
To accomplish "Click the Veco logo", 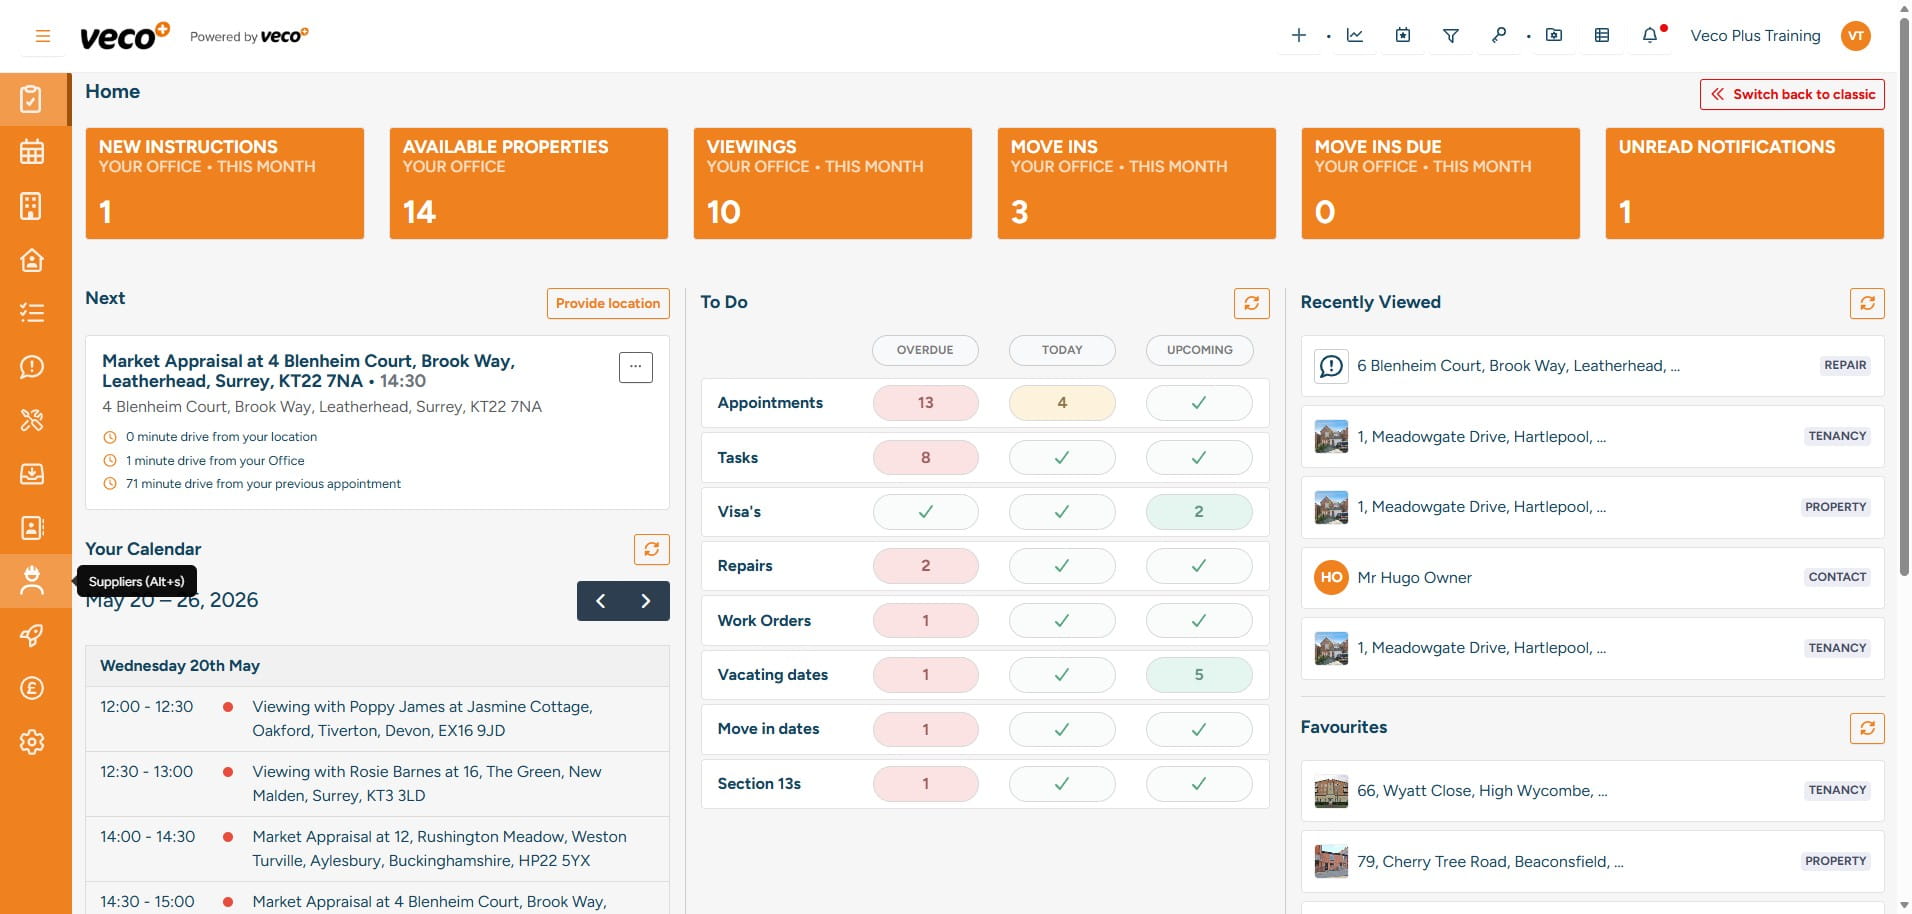I will coord(124,37).
